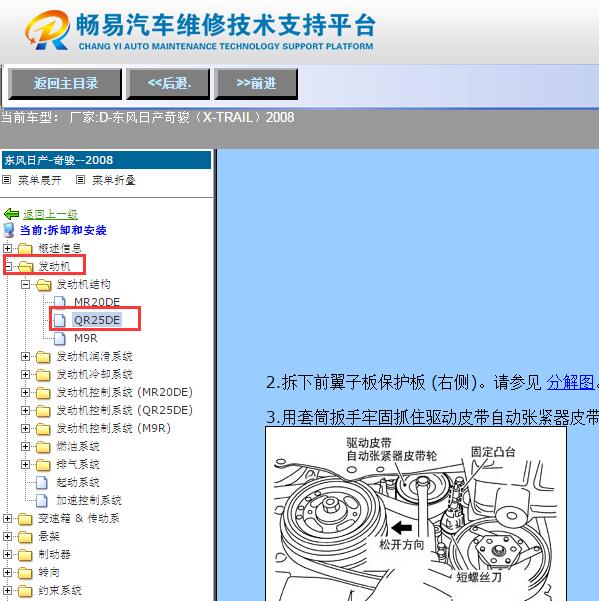
Task: Click 发动机控制系统 (MR20DE) folder icon
Action: [43, 393]
